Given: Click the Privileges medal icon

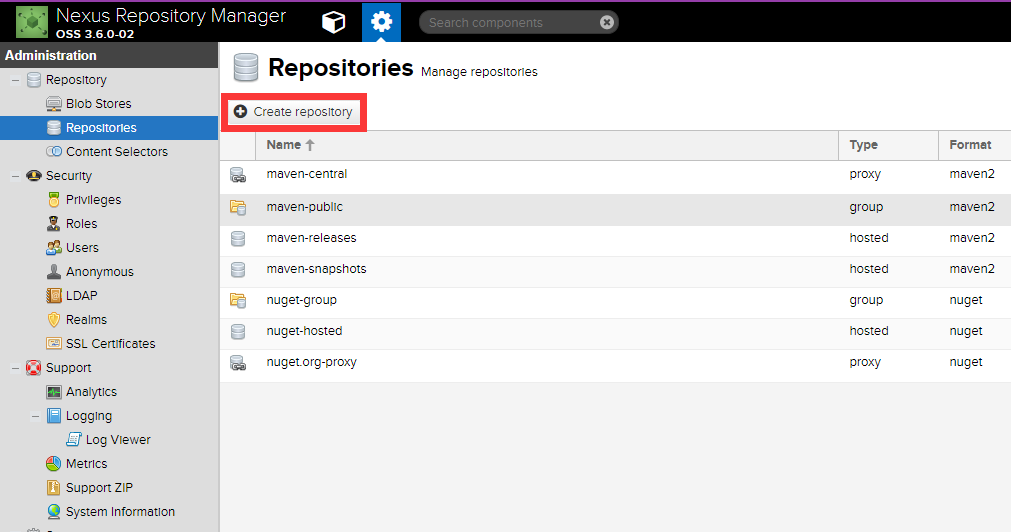Looking at the screenshot, I should (54, 200).
